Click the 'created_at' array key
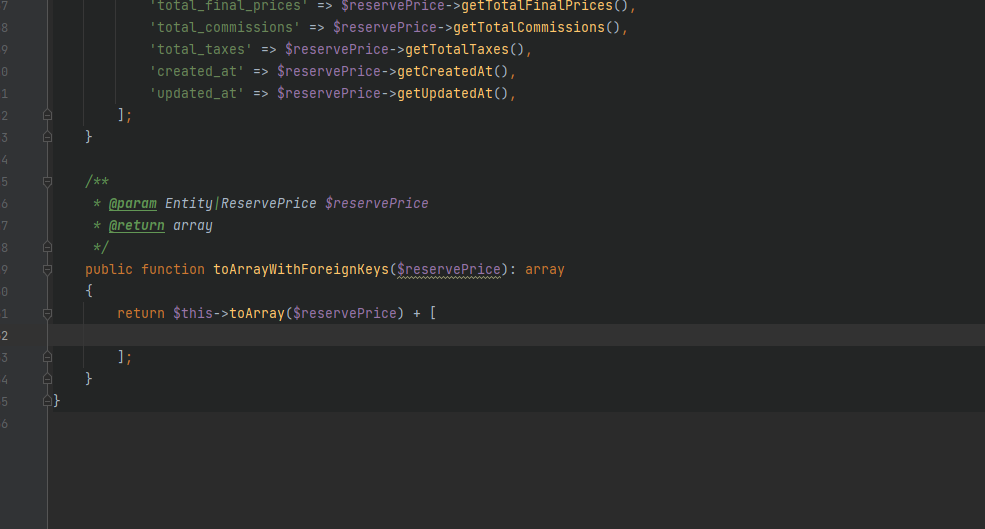The image size is (985, 529). (x=197, y=72)
